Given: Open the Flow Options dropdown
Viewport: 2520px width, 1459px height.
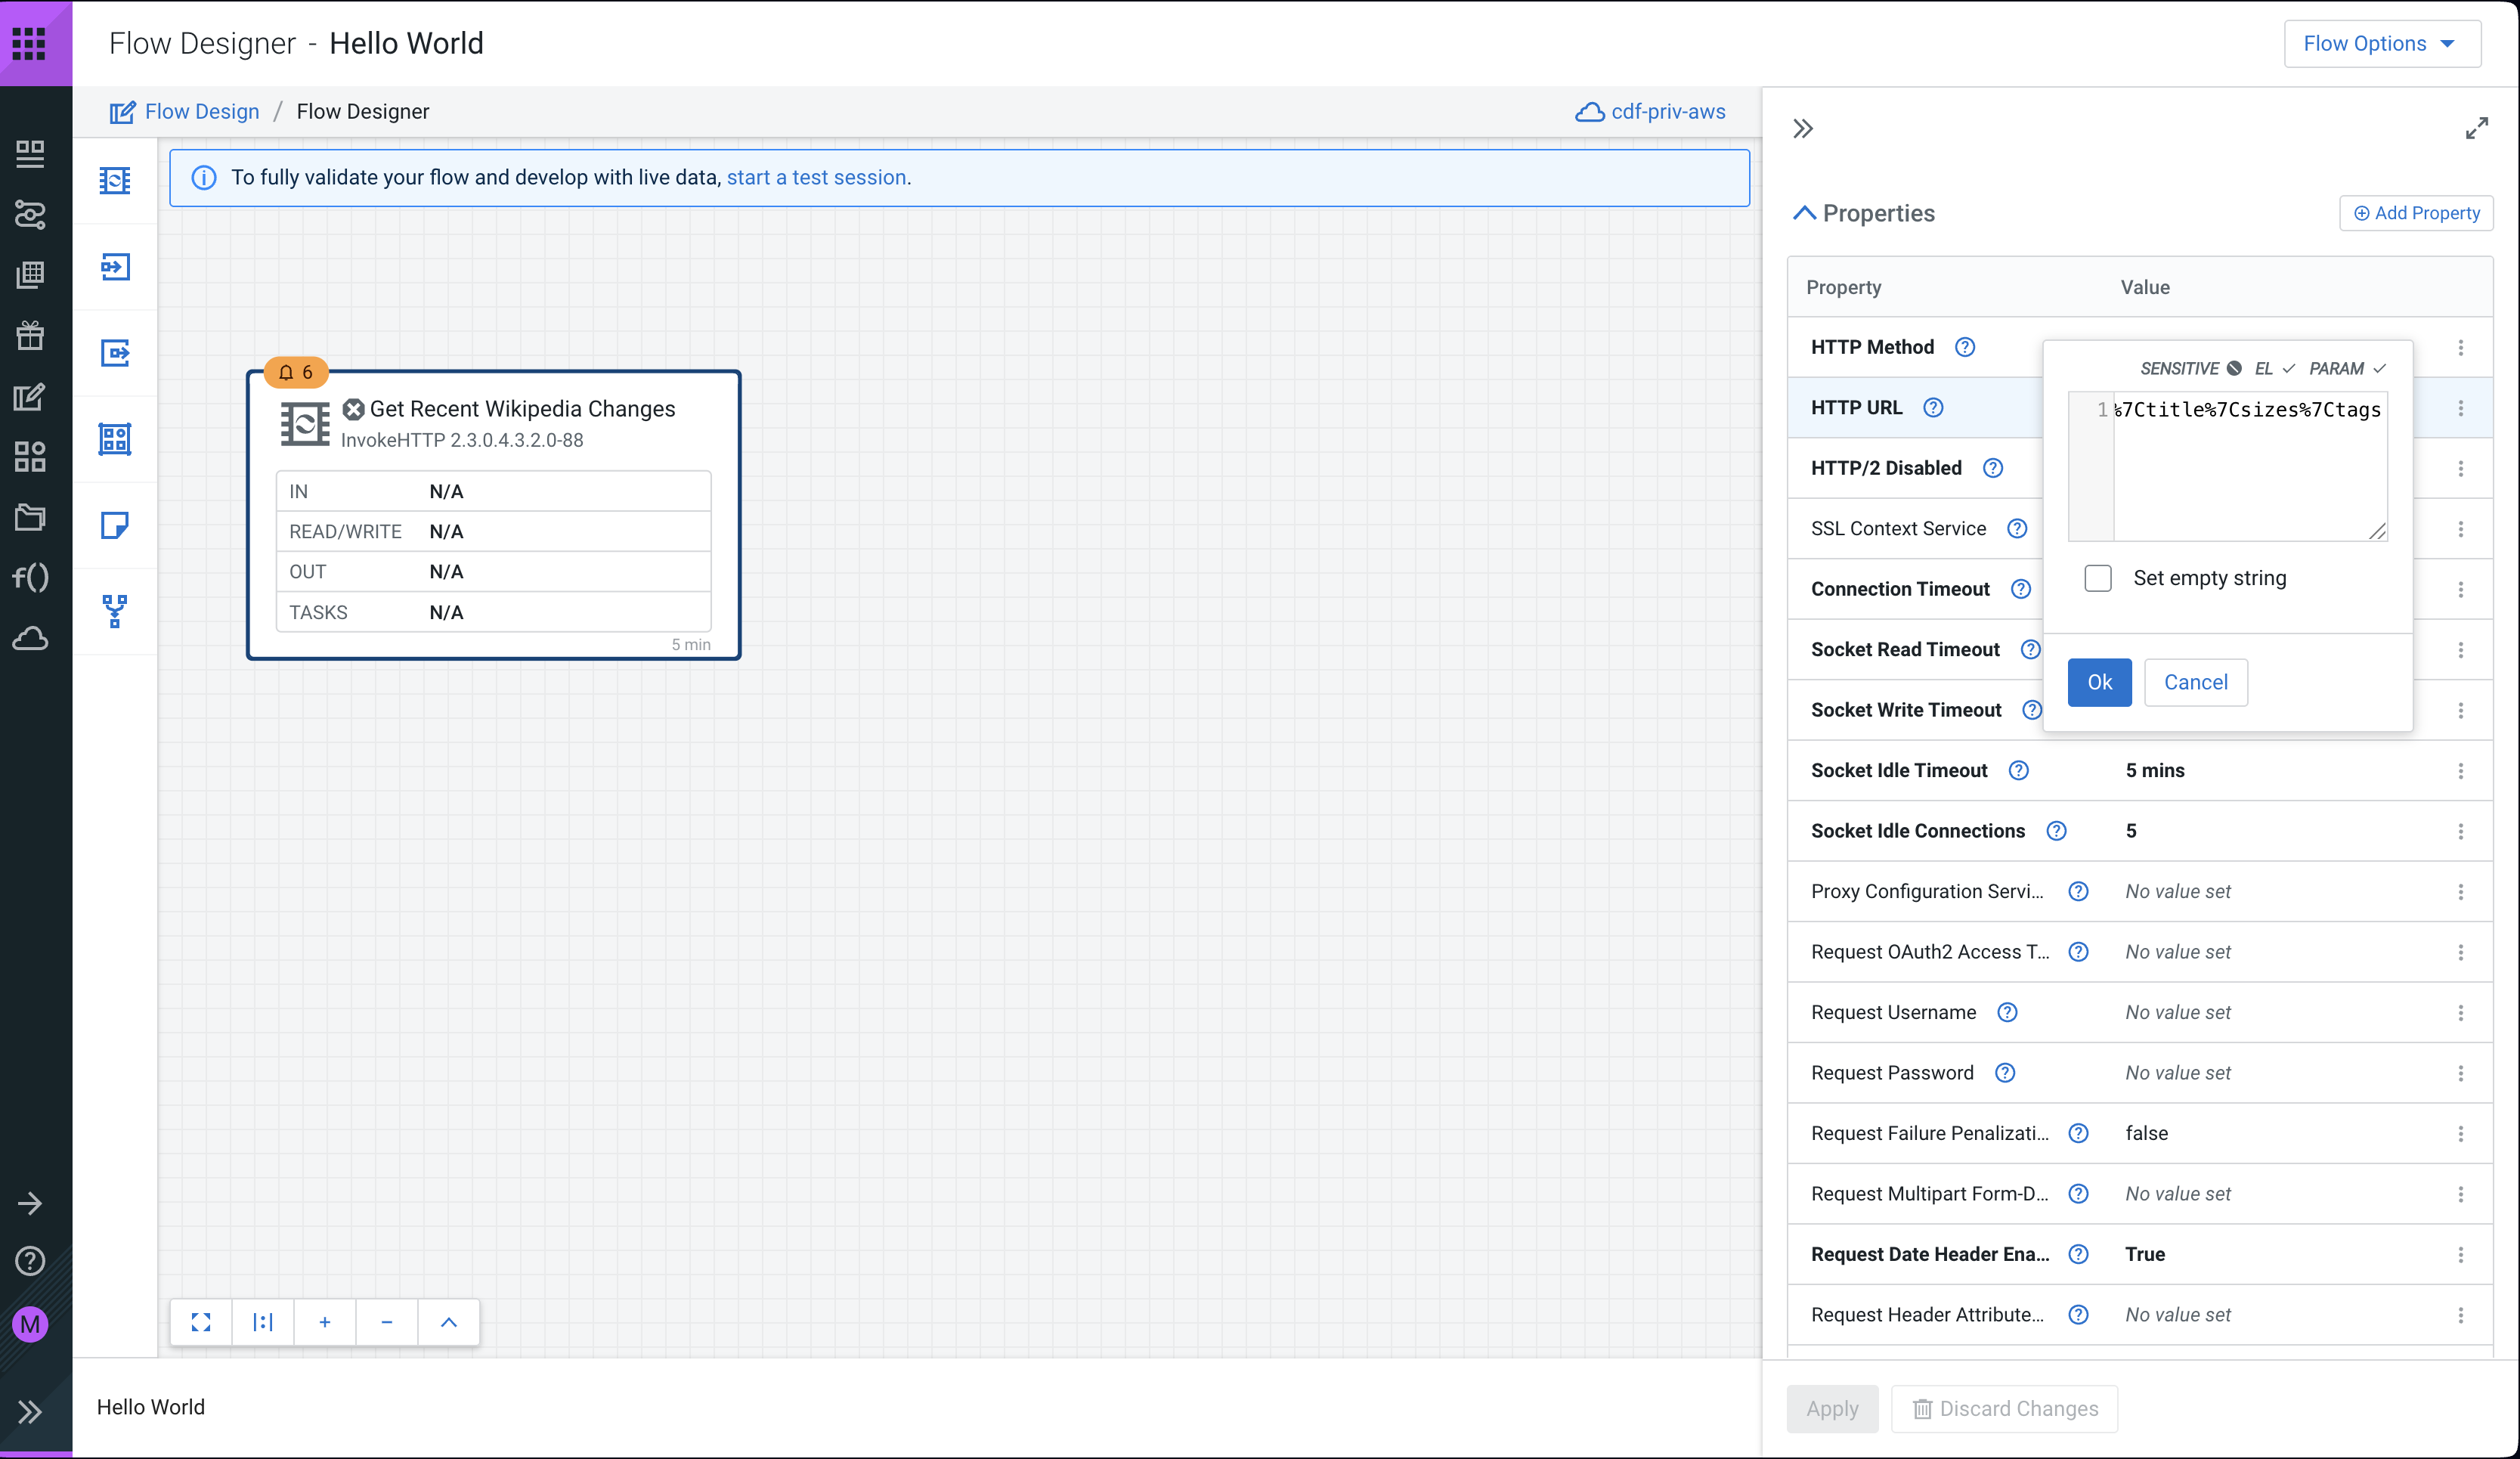Looking at the screenshot, I should coord(2381,43).
